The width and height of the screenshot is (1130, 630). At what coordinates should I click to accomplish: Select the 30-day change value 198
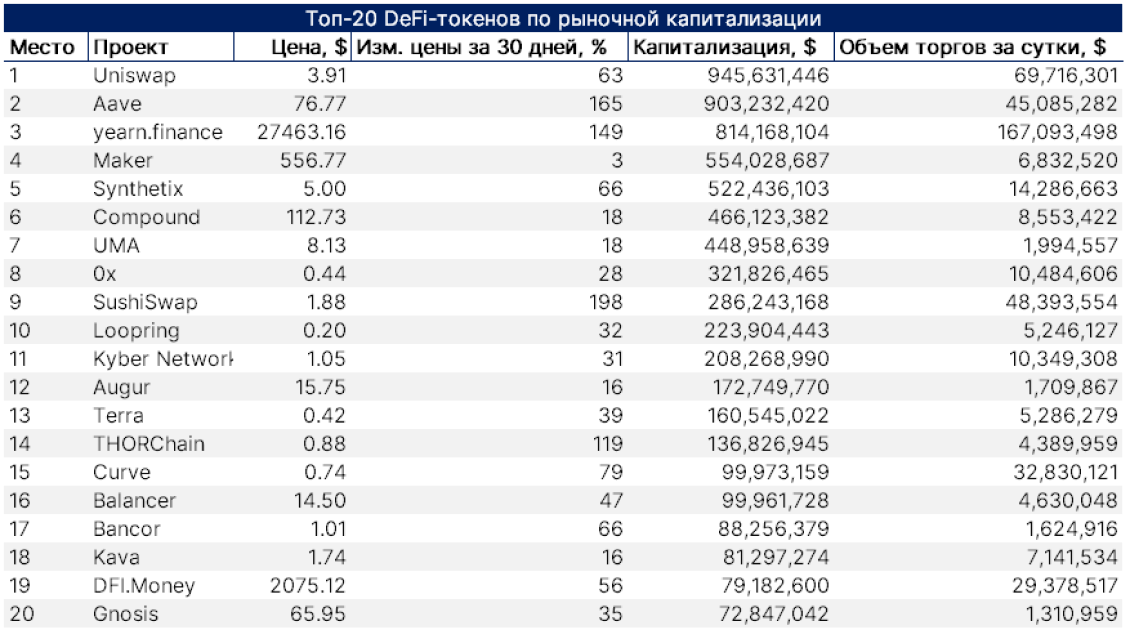click(x=605, y=302)
